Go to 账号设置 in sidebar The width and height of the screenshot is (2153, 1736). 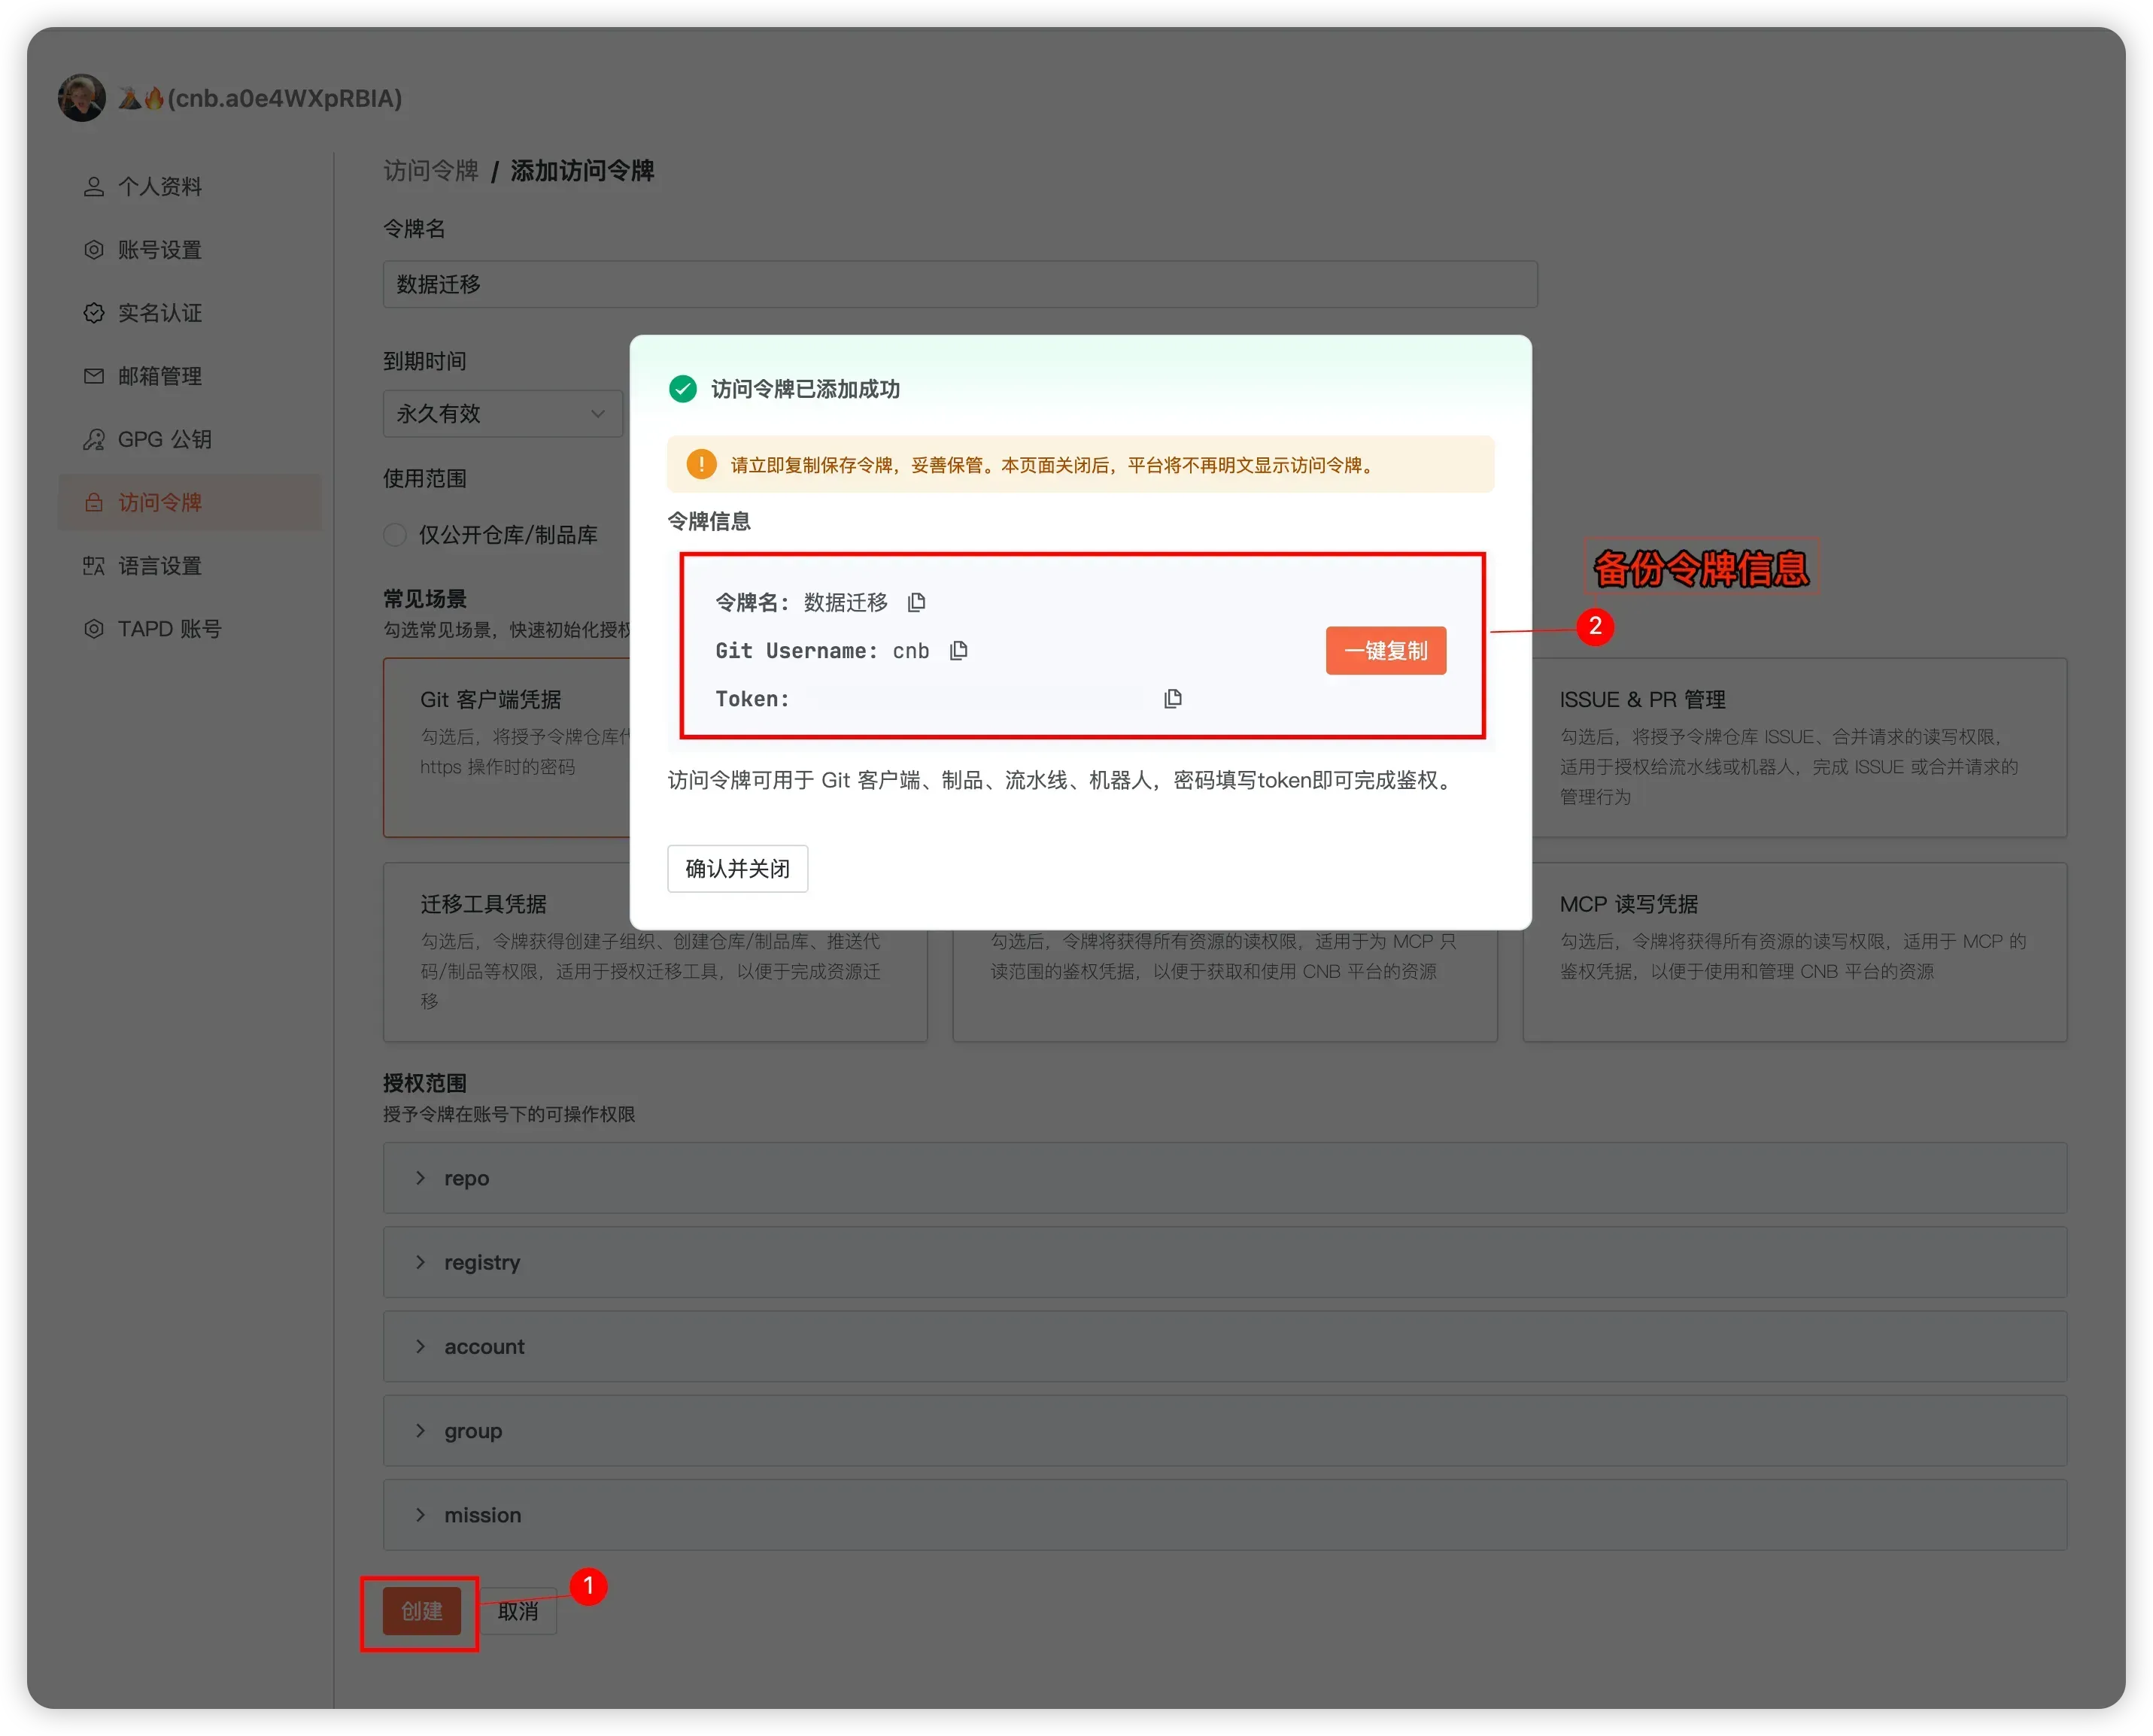coord(160,250)
